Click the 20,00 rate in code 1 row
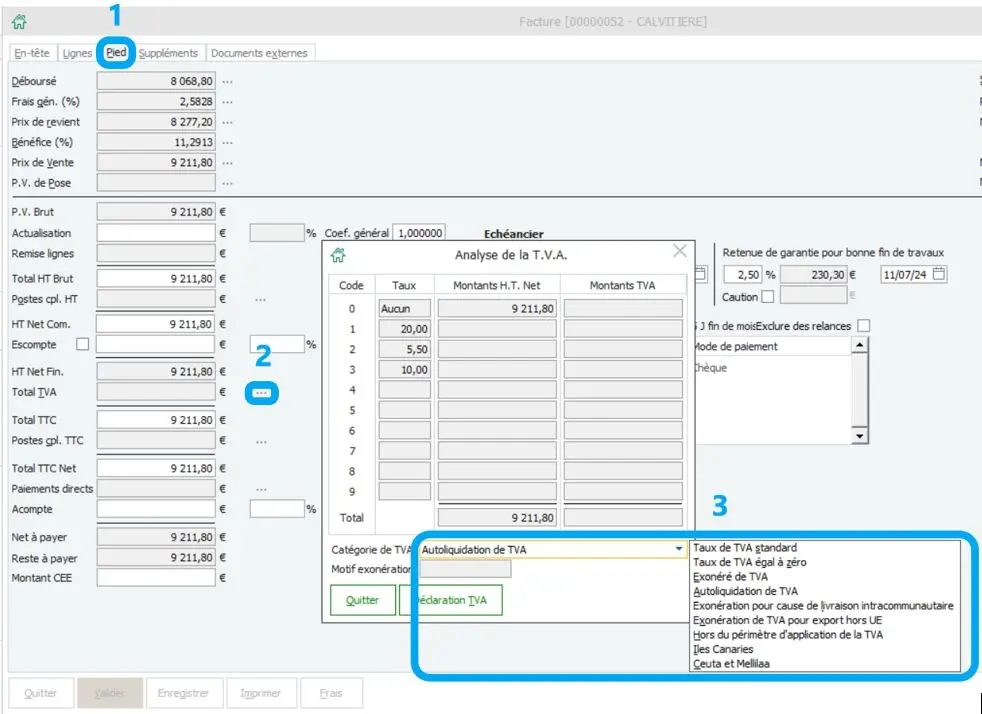The height and width of the screenshot is (714, 982). pyautogui.click(x=405, y=329)
